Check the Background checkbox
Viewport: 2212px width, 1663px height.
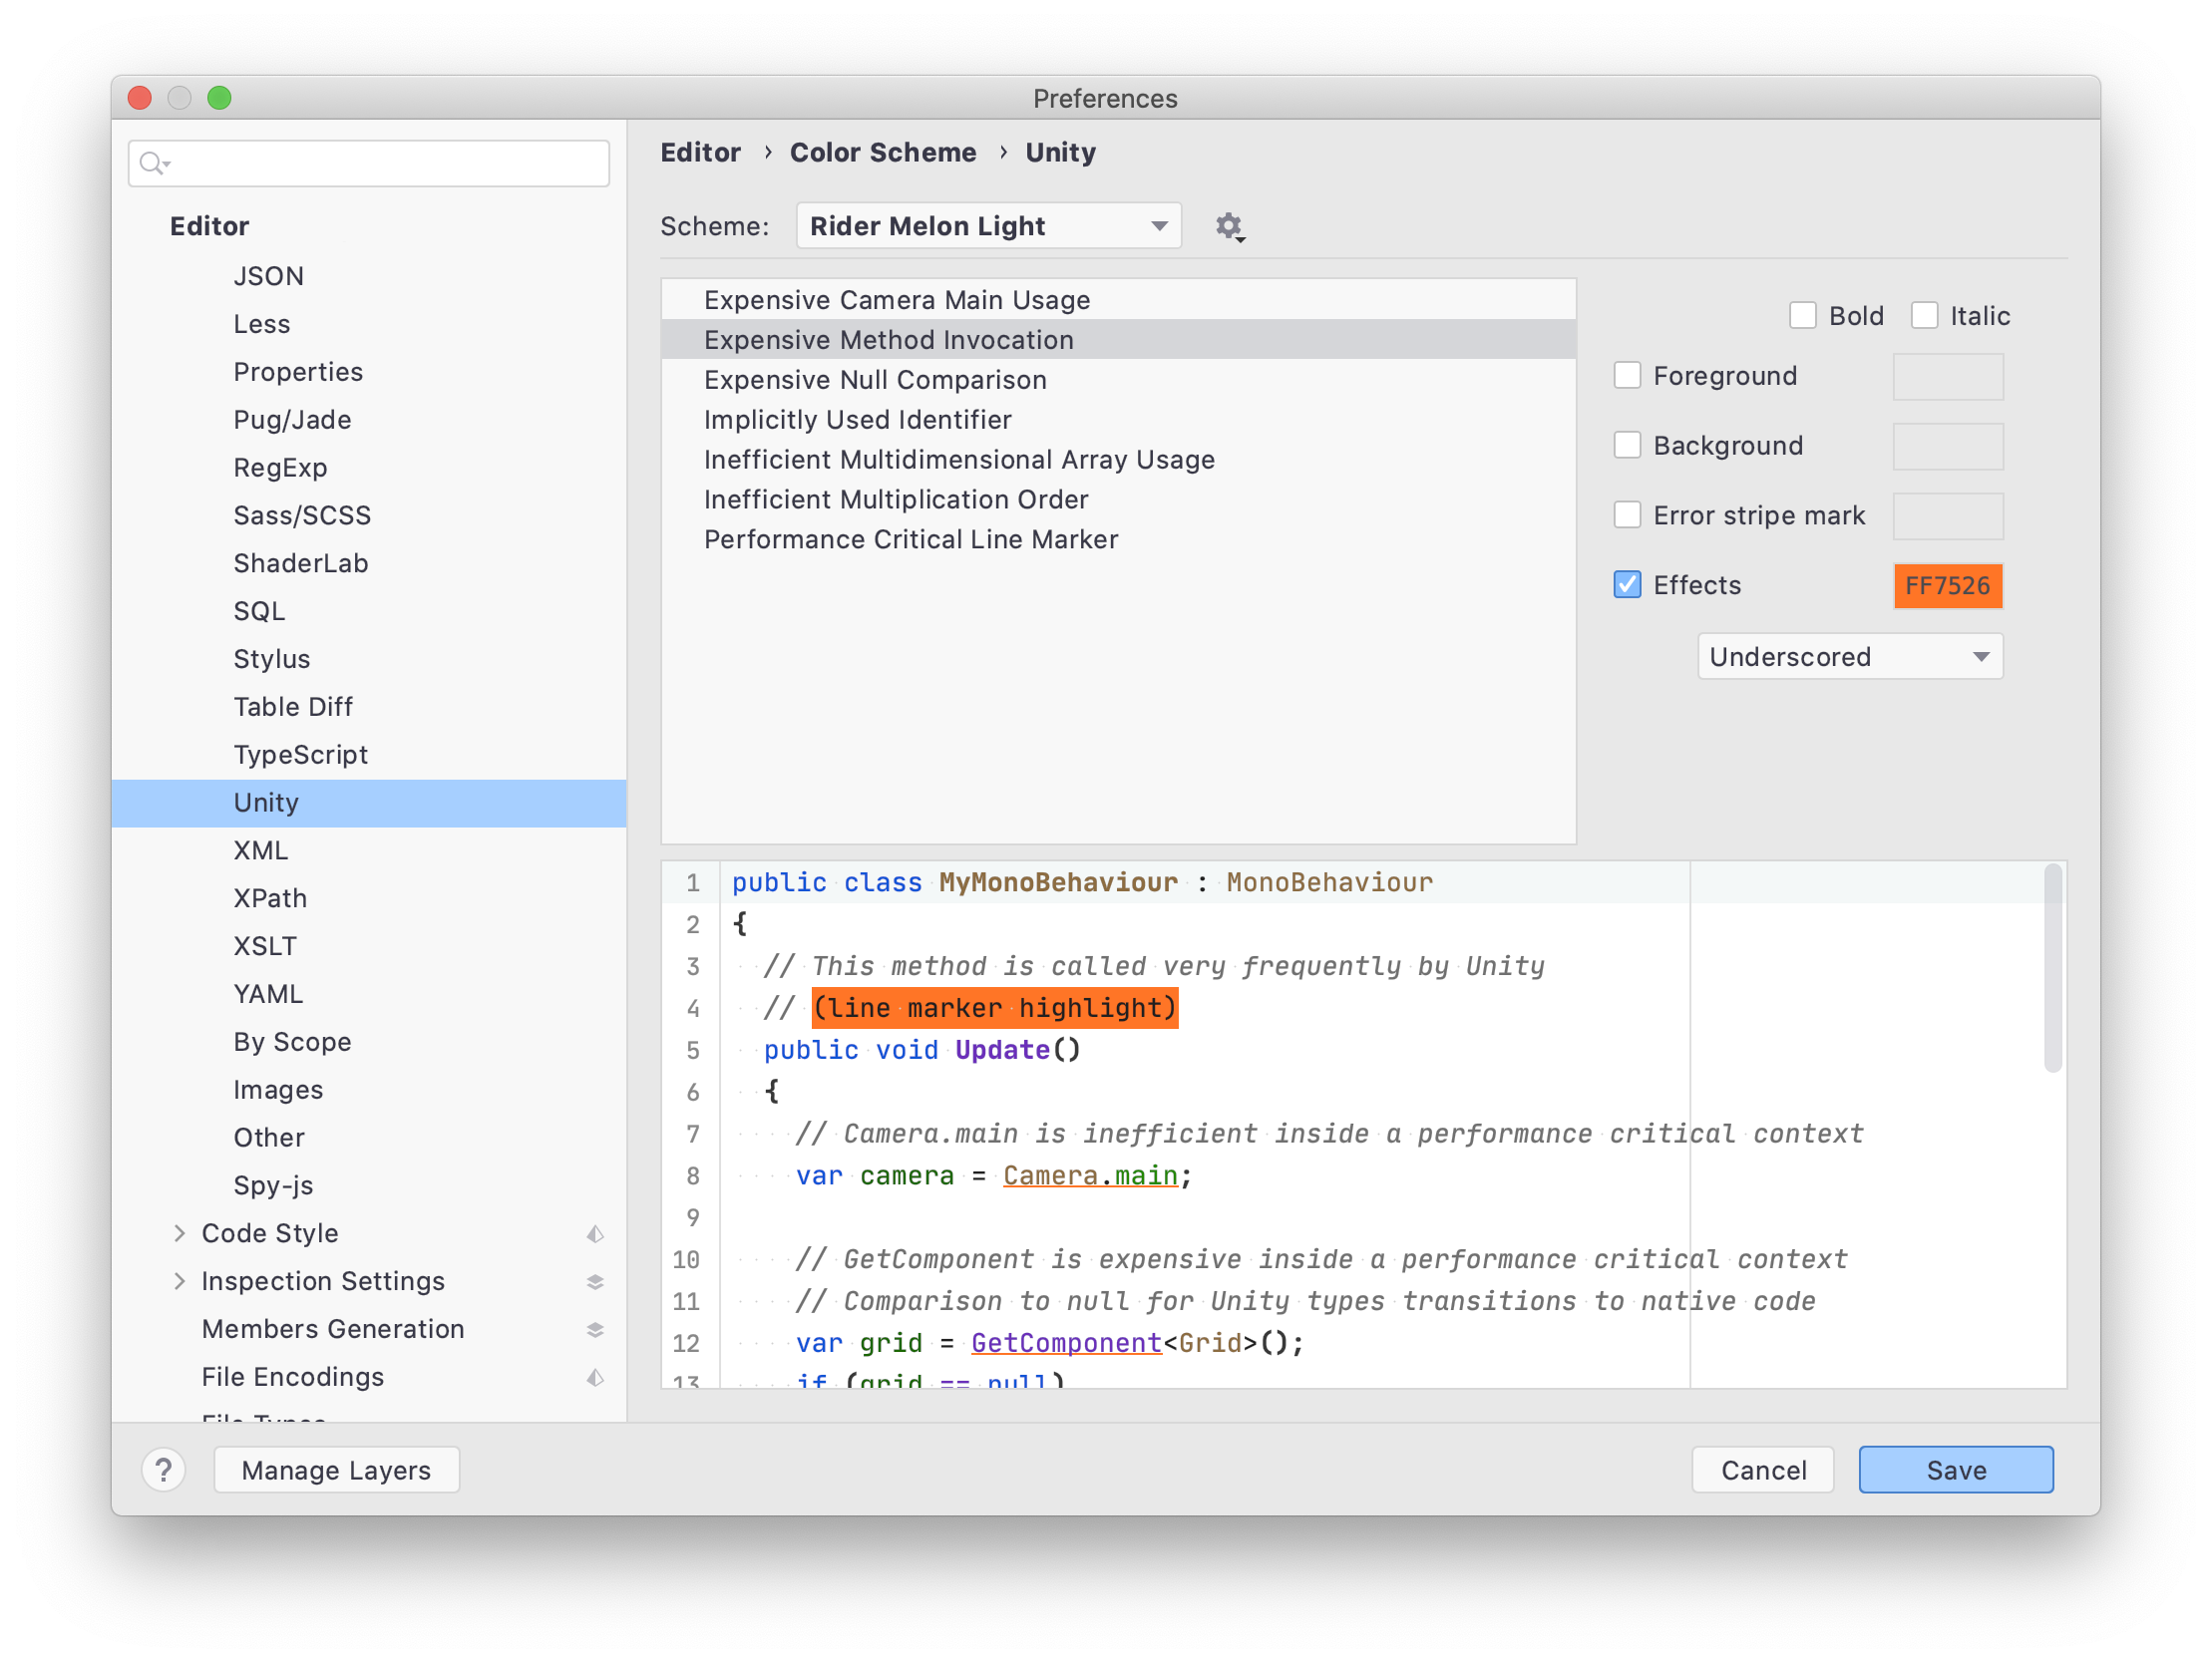click(x=1627, y=446)
